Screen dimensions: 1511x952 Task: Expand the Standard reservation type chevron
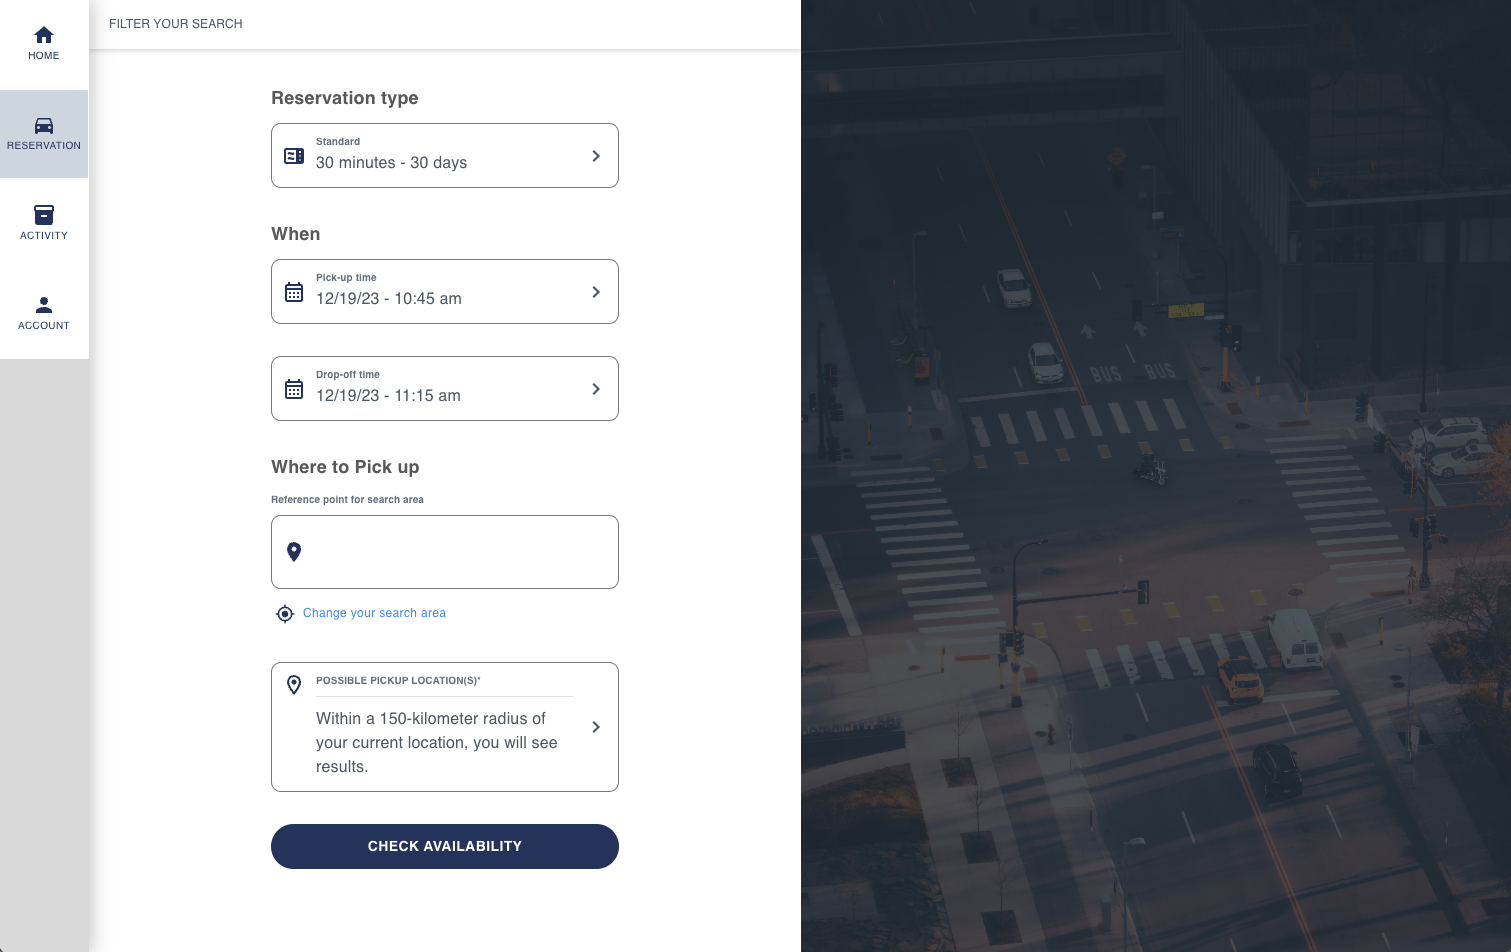(596, 156)
